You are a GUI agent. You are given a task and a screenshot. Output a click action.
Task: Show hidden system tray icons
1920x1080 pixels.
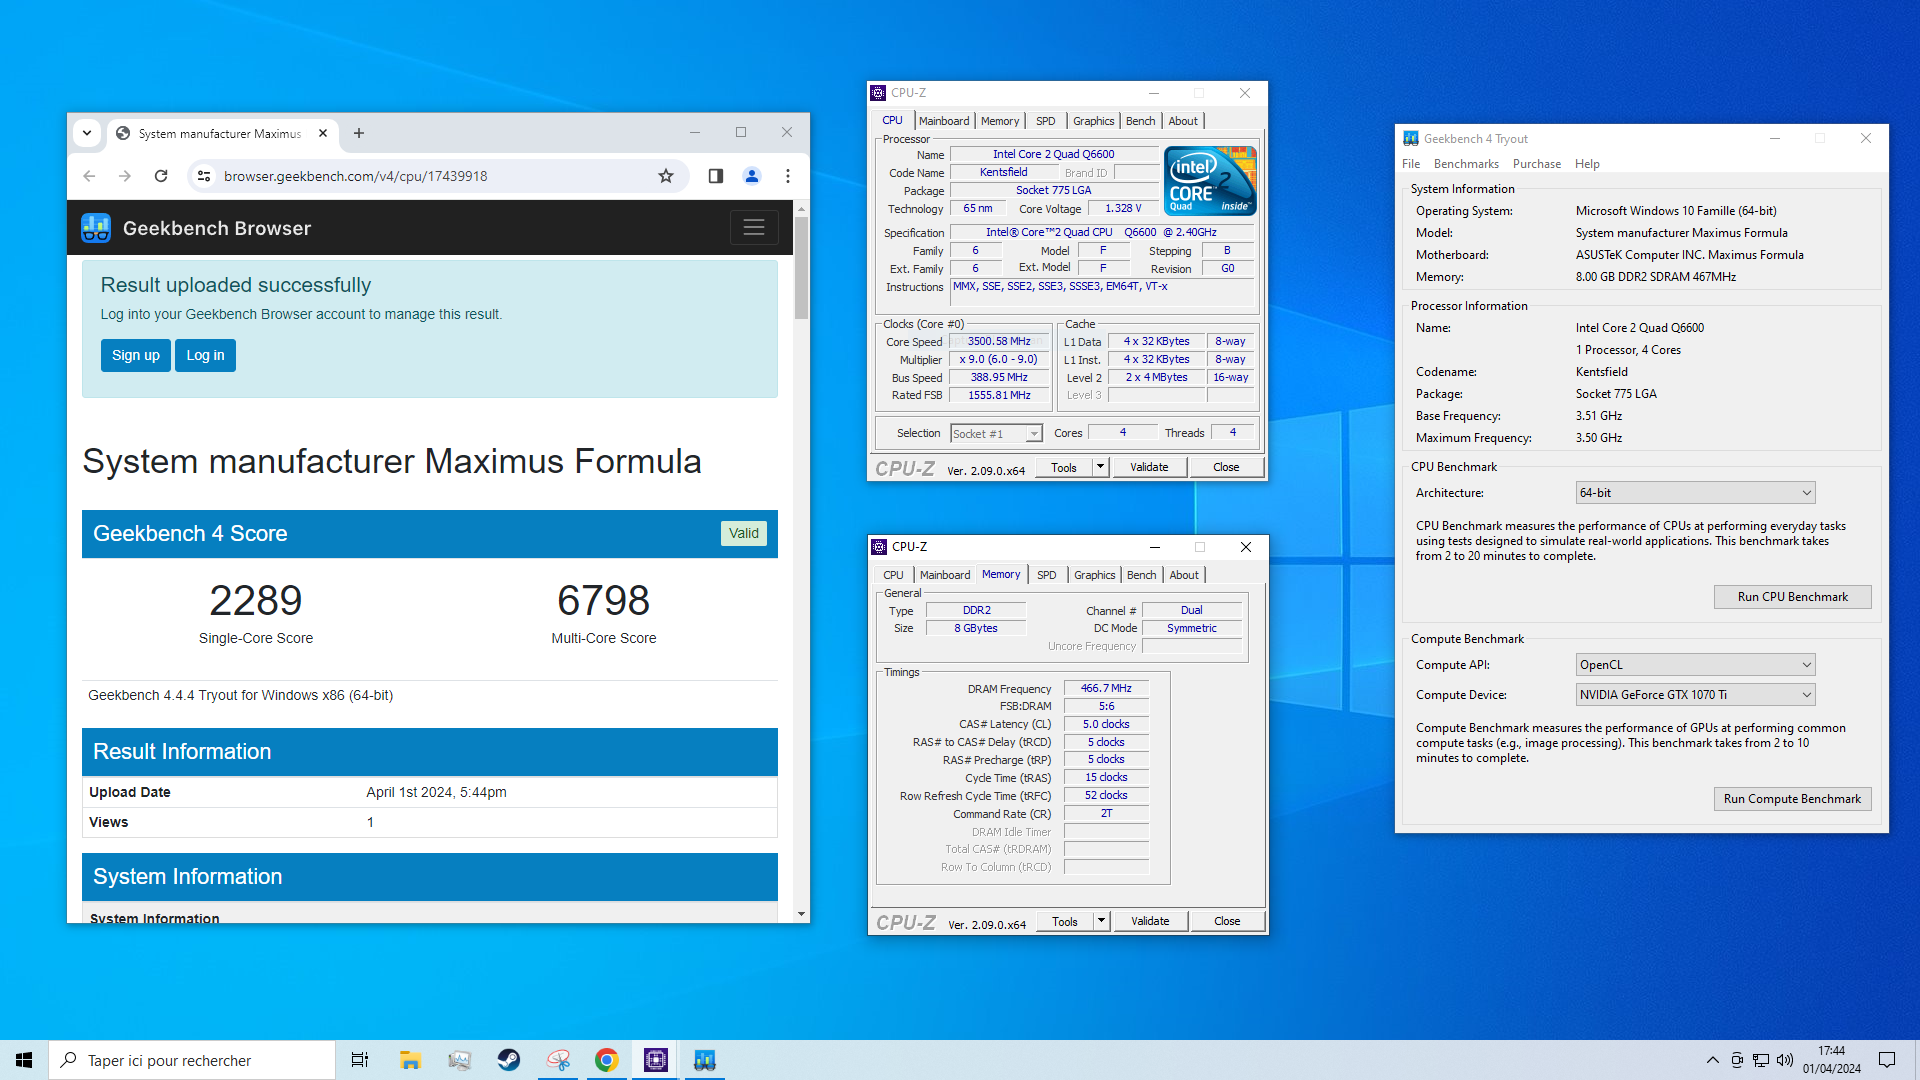pyautogui.click(x=1712, y=1060)
